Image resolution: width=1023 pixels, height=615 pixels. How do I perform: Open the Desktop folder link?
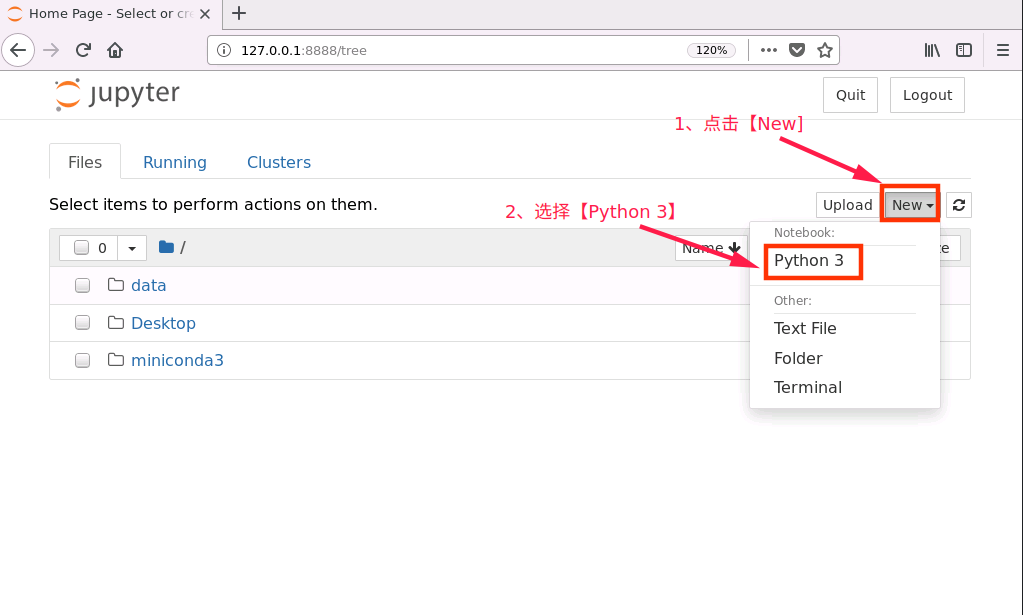(x=163, y=323)
